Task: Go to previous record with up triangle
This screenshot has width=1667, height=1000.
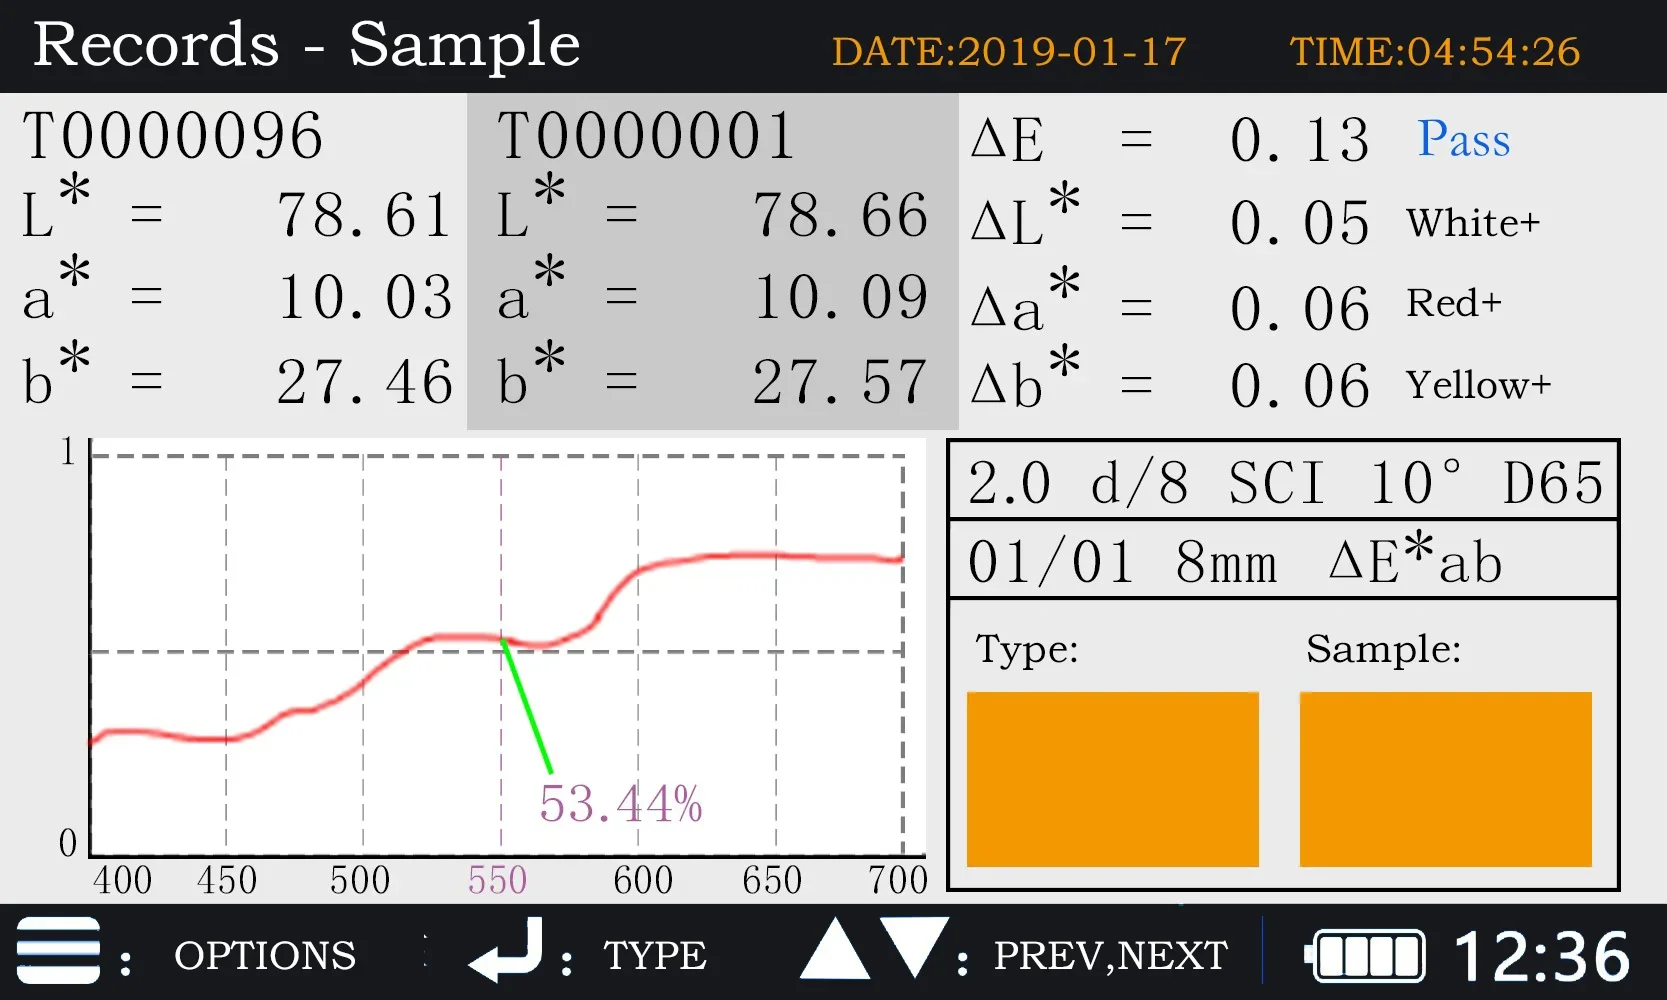Action: (835, 948)
